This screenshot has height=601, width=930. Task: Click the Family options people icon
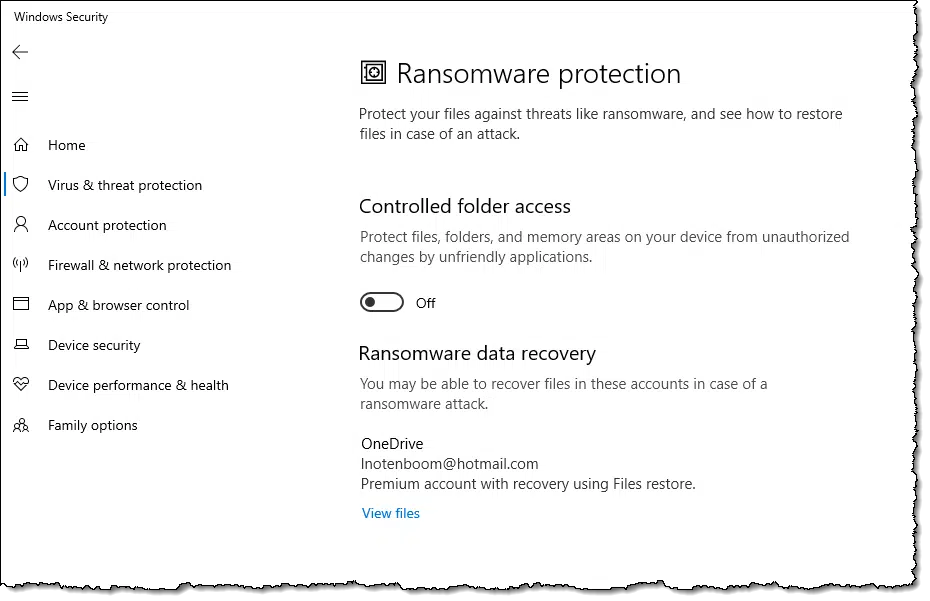21,425
